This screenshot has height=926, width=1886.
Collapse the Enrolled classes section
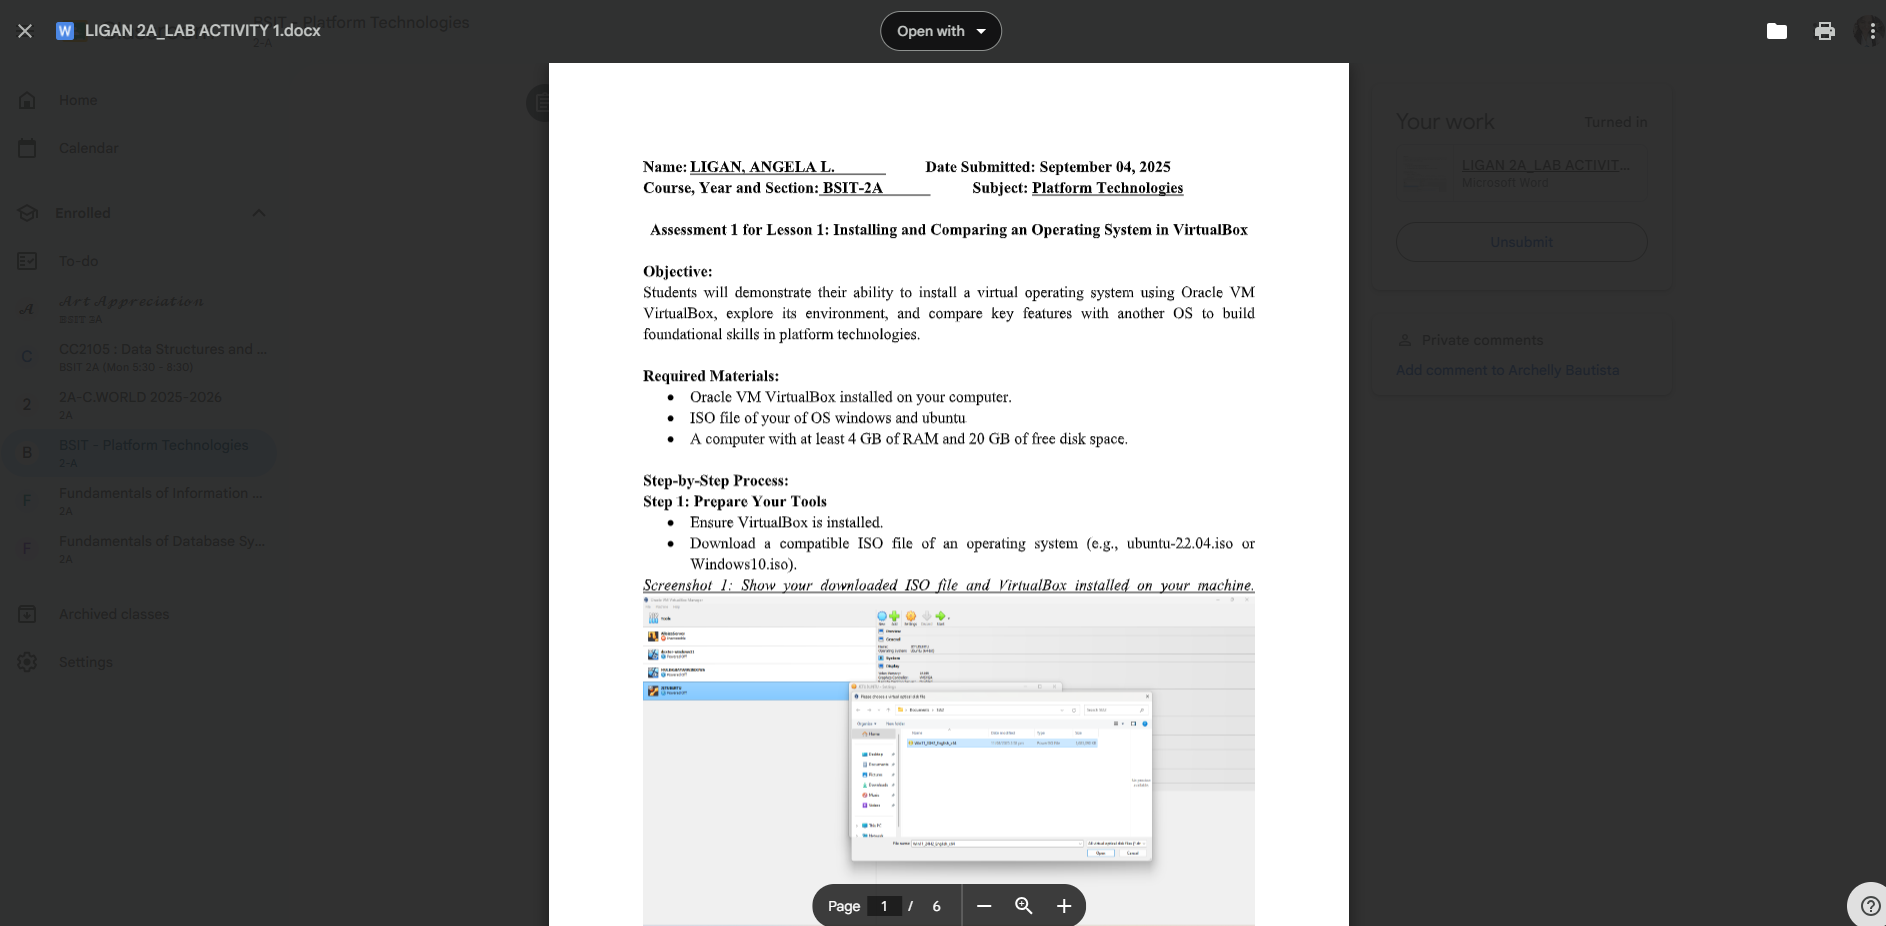(x=258, y=213)
